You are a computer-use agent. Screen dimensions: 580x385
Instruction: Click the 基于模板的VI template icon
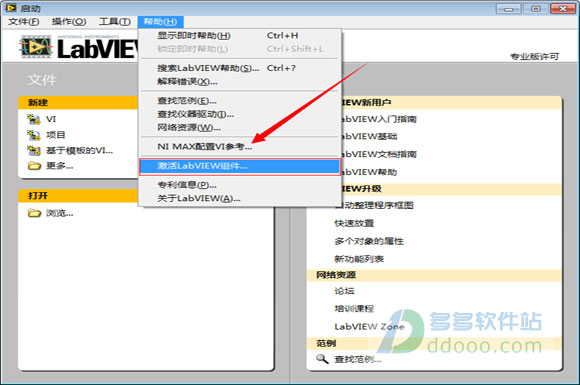[34, 151]
